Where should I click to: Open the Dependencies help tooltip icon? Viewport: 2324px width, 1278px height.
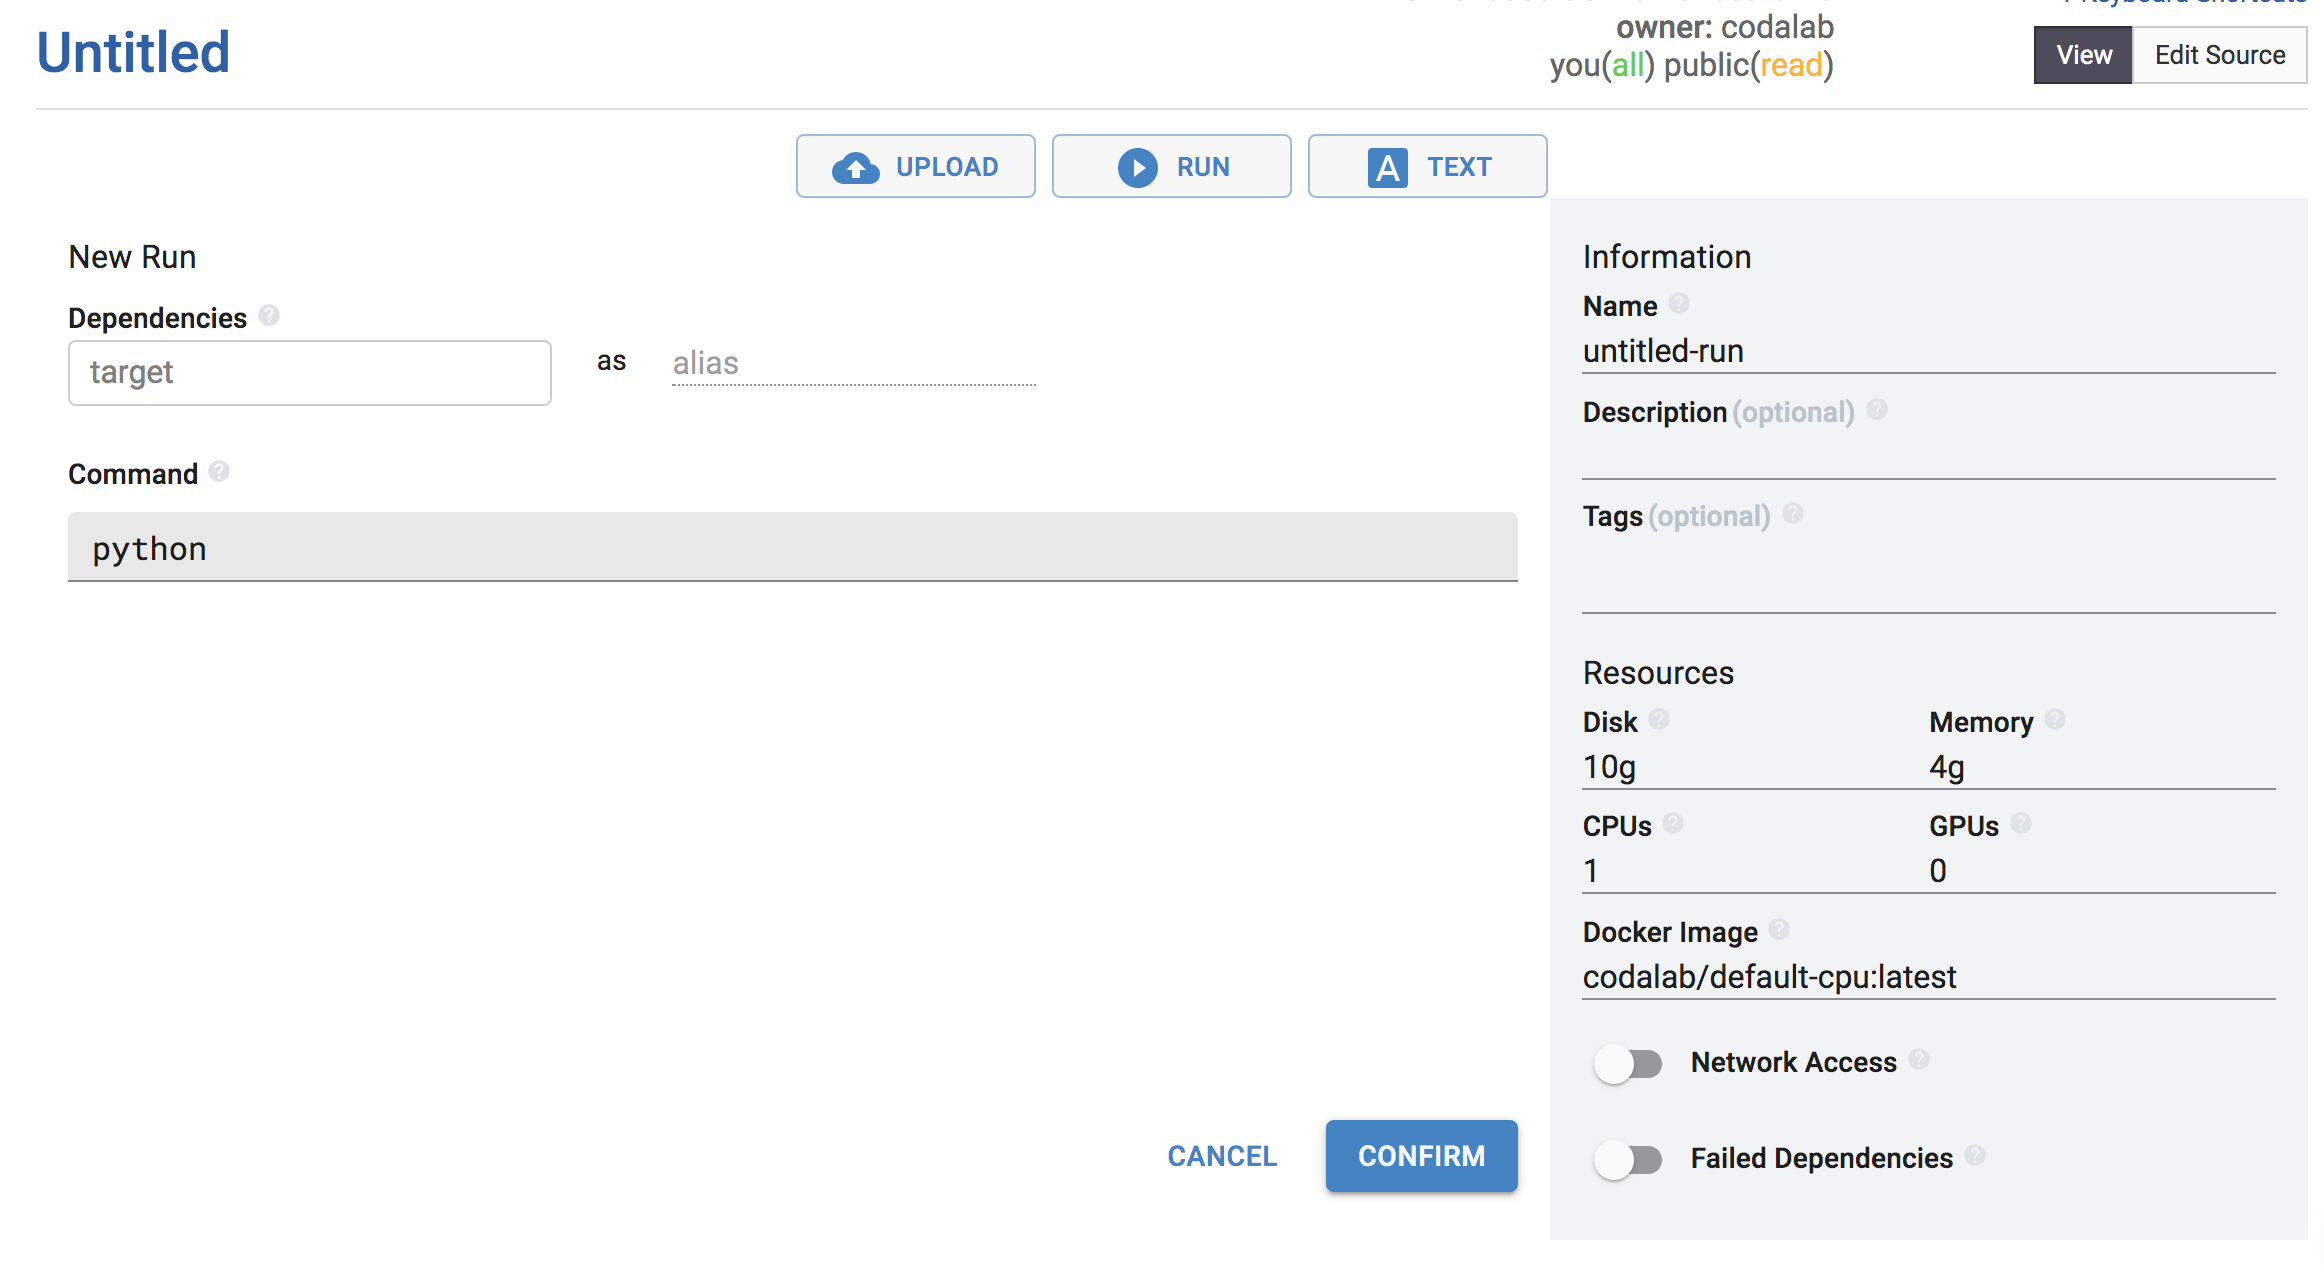pos(268,314)
